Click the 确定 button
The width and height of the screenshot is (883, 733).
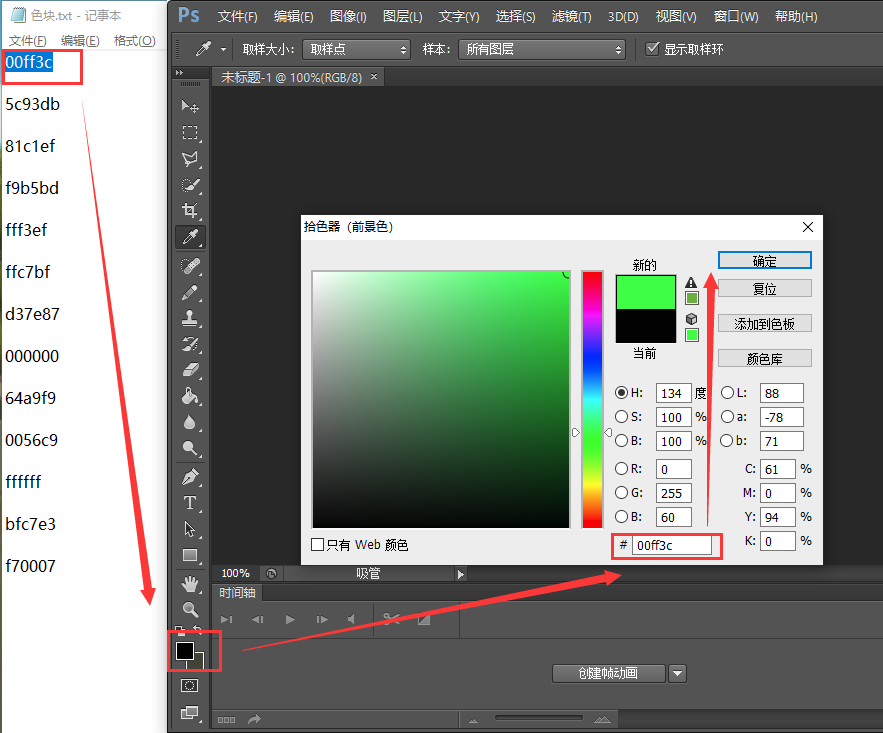coord(764,261)
